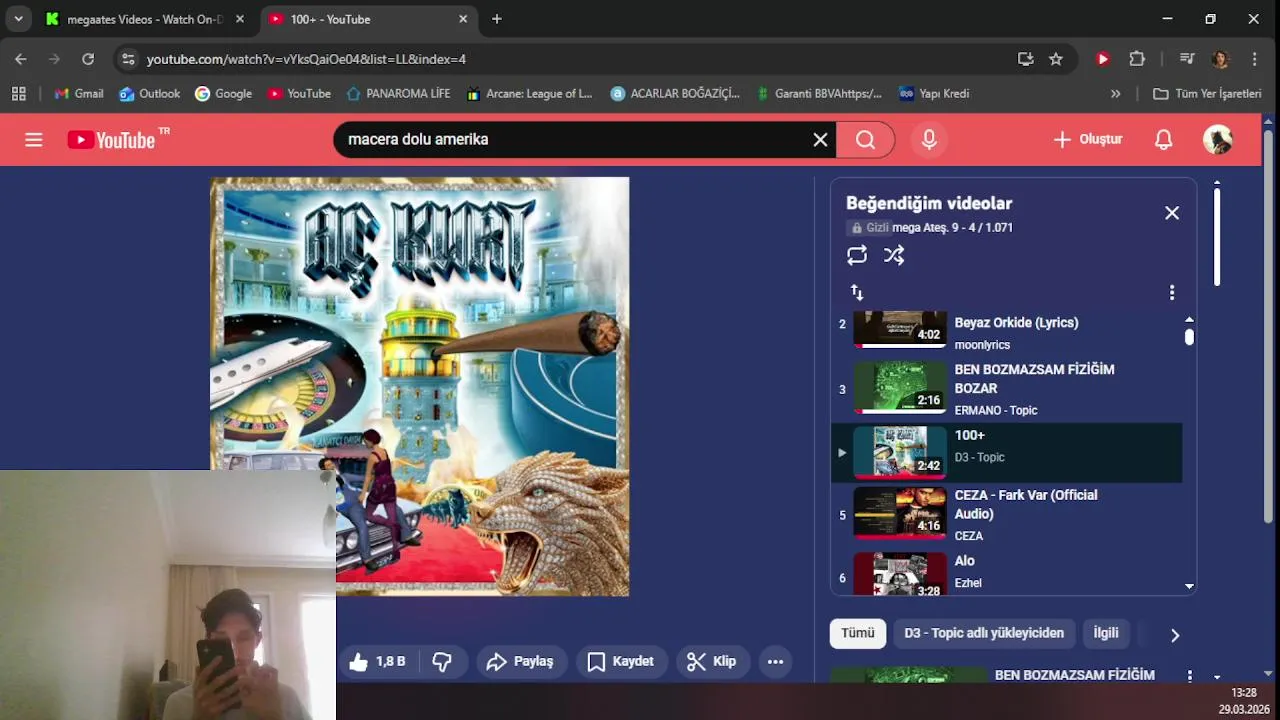This screenshot has width=1280, height=720.
Task: Open the Yapı Kredi bookmark
Action: [934, 93]
